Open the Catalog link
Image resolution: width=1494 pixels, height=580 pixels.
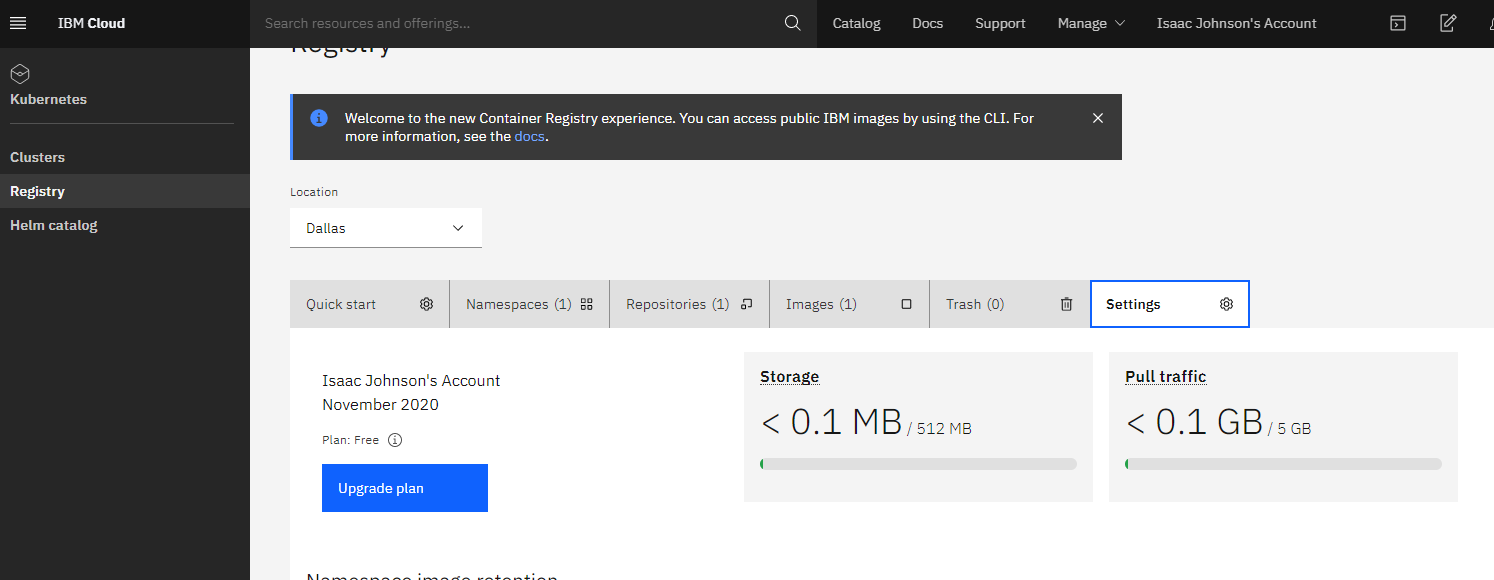(857, 23)
